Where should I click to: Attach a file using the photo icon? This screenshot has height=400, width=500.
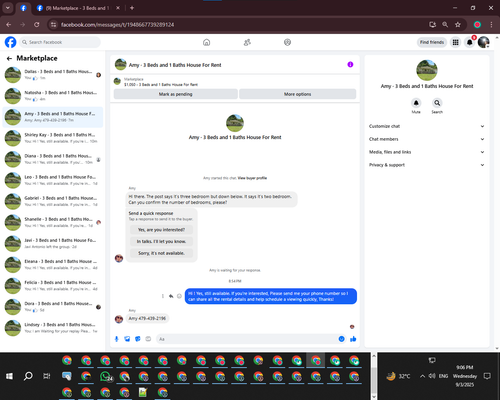tap(127, 339)
